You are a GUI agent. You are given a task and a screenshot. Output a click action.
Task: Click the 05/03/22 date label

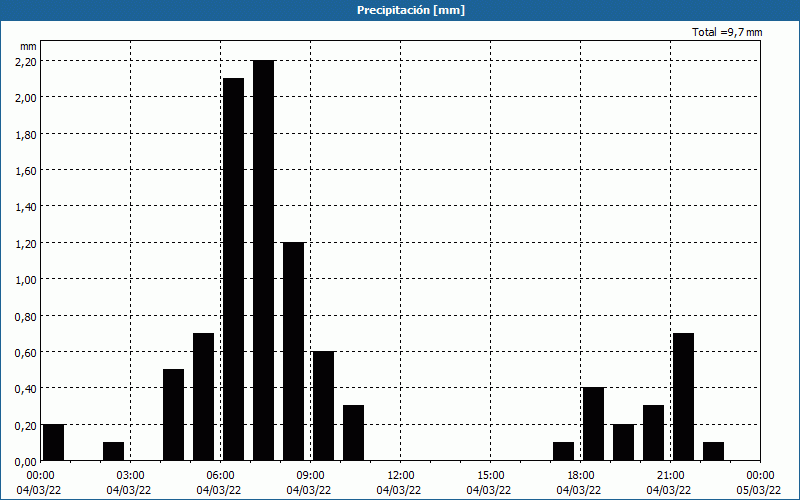pos(759,490)
